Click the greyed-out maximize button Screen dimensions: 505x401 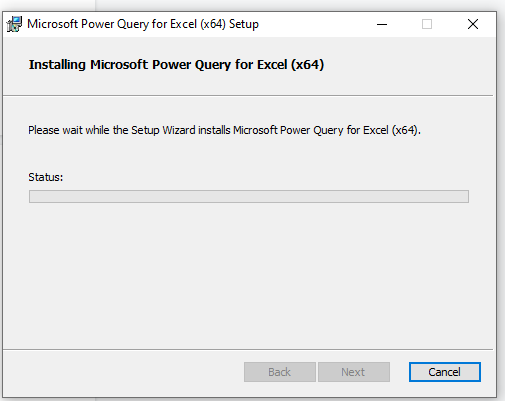427,24
